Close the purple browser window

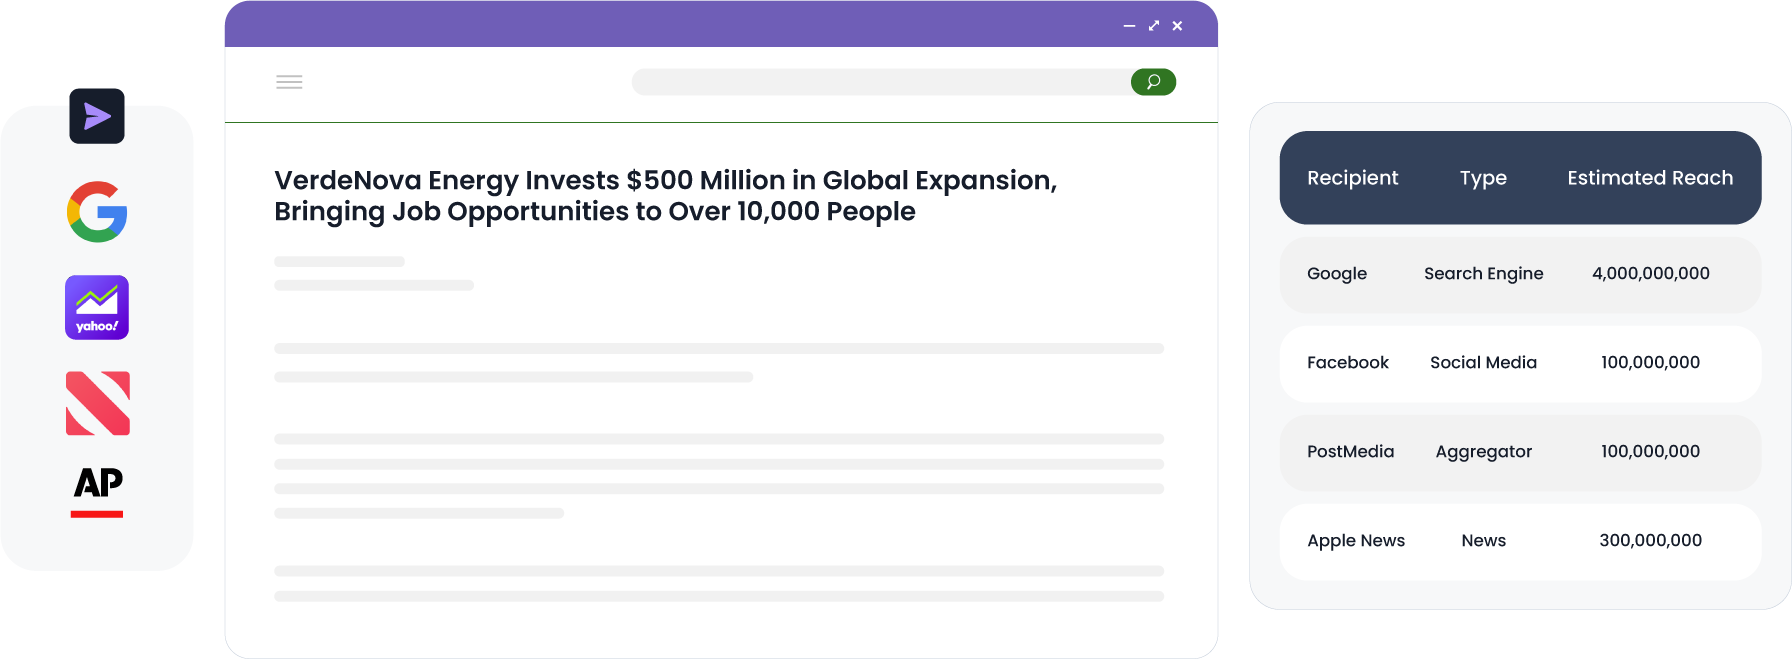tap(1178, 26)
